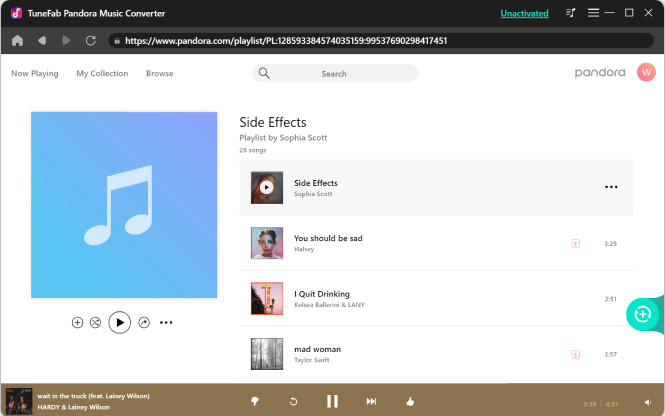Open HARDY & Lainey Wilson artist link
665x416 pixels.
73,407
